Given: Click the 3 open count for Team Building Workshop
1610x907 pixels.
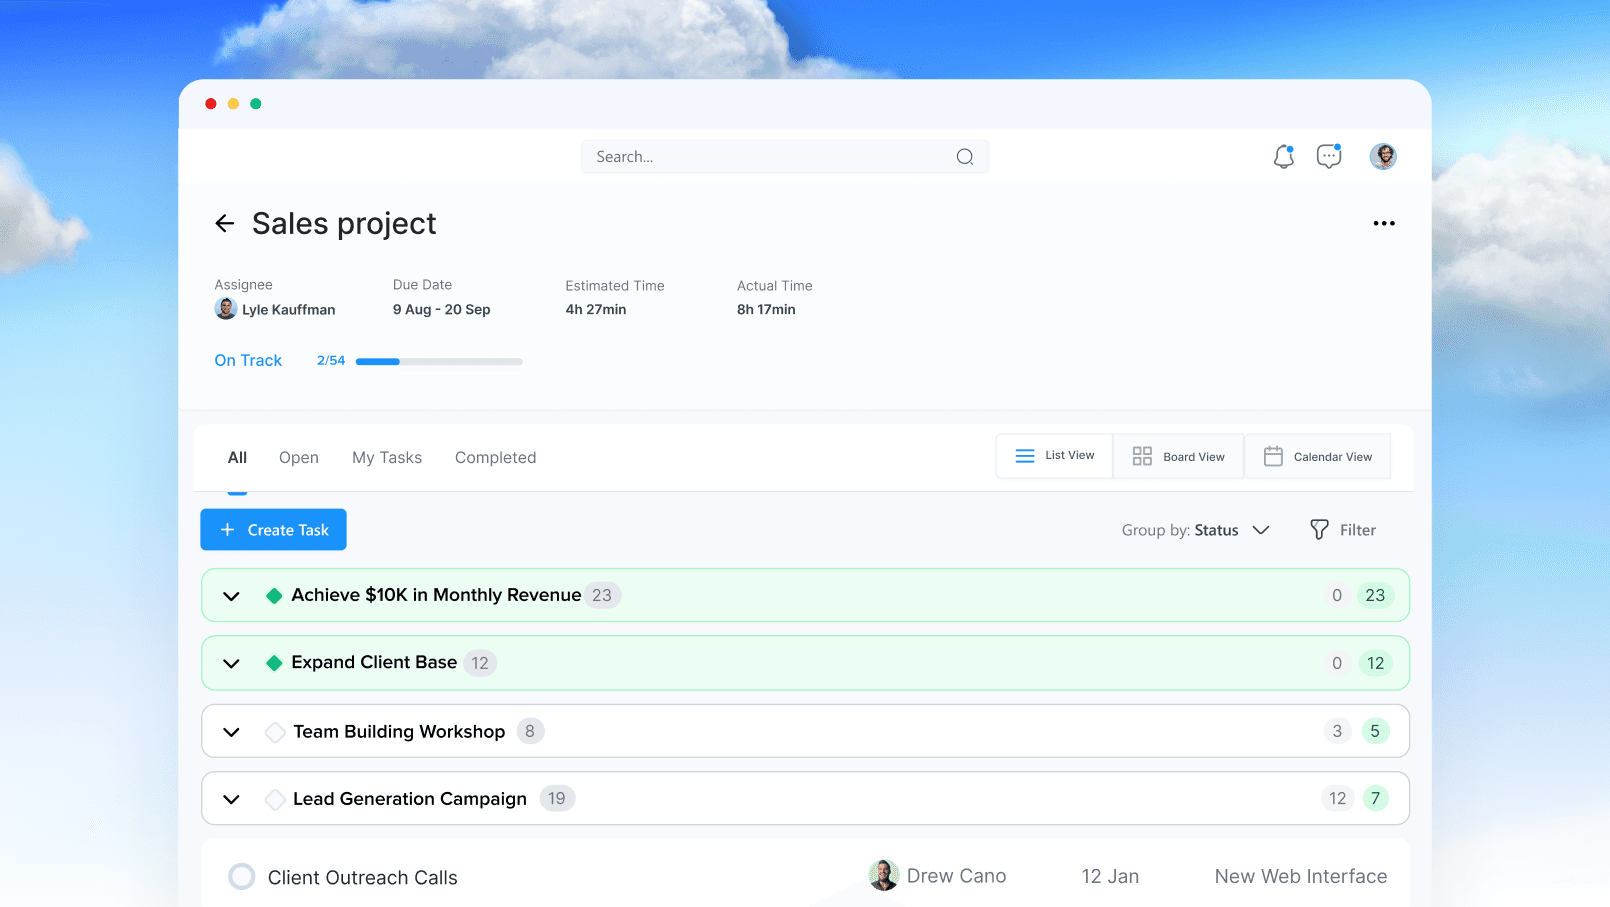Looking at the screenshot, I should 1337,731.
